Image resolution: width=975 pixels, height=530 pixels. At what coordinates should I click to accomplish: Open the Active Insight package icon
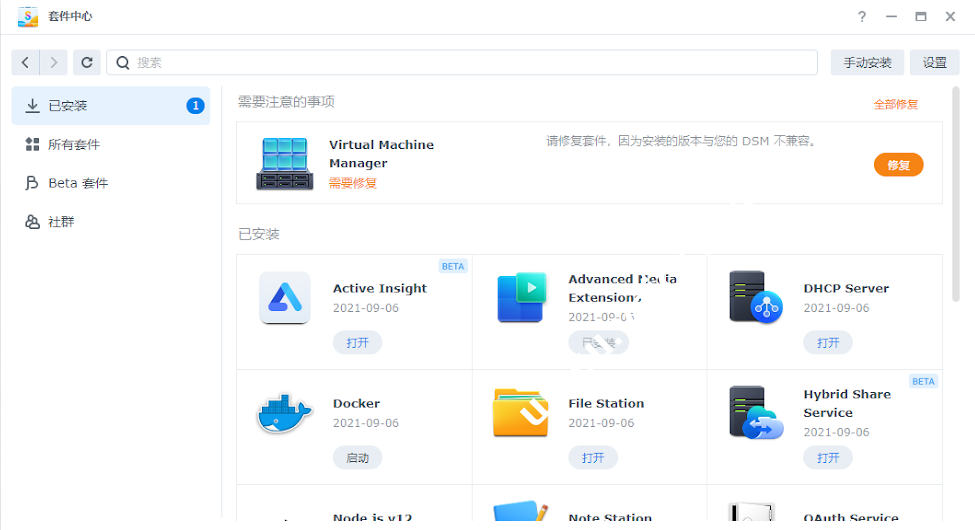click(x=285, y=298)
